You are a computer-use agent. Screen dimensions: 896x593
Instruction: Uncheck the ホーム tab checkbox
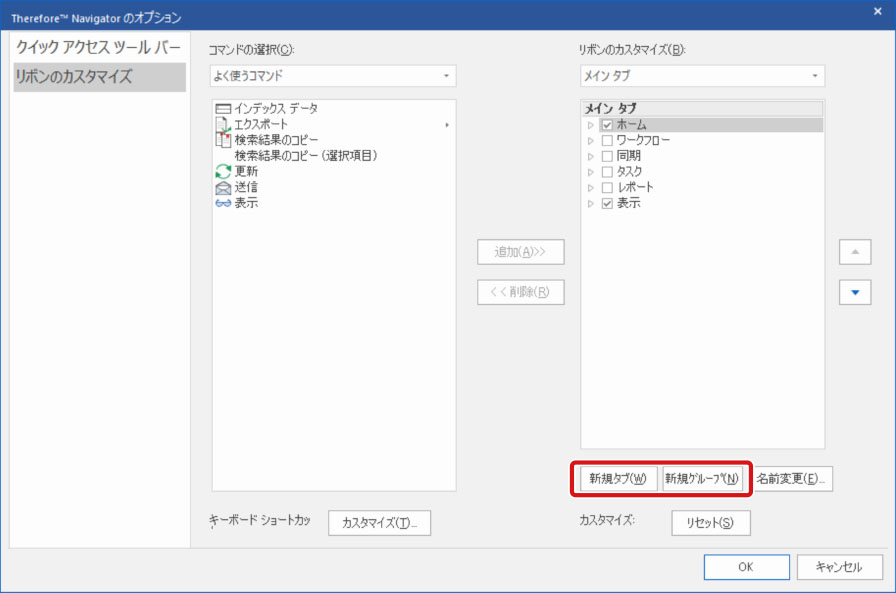[607, 125]
